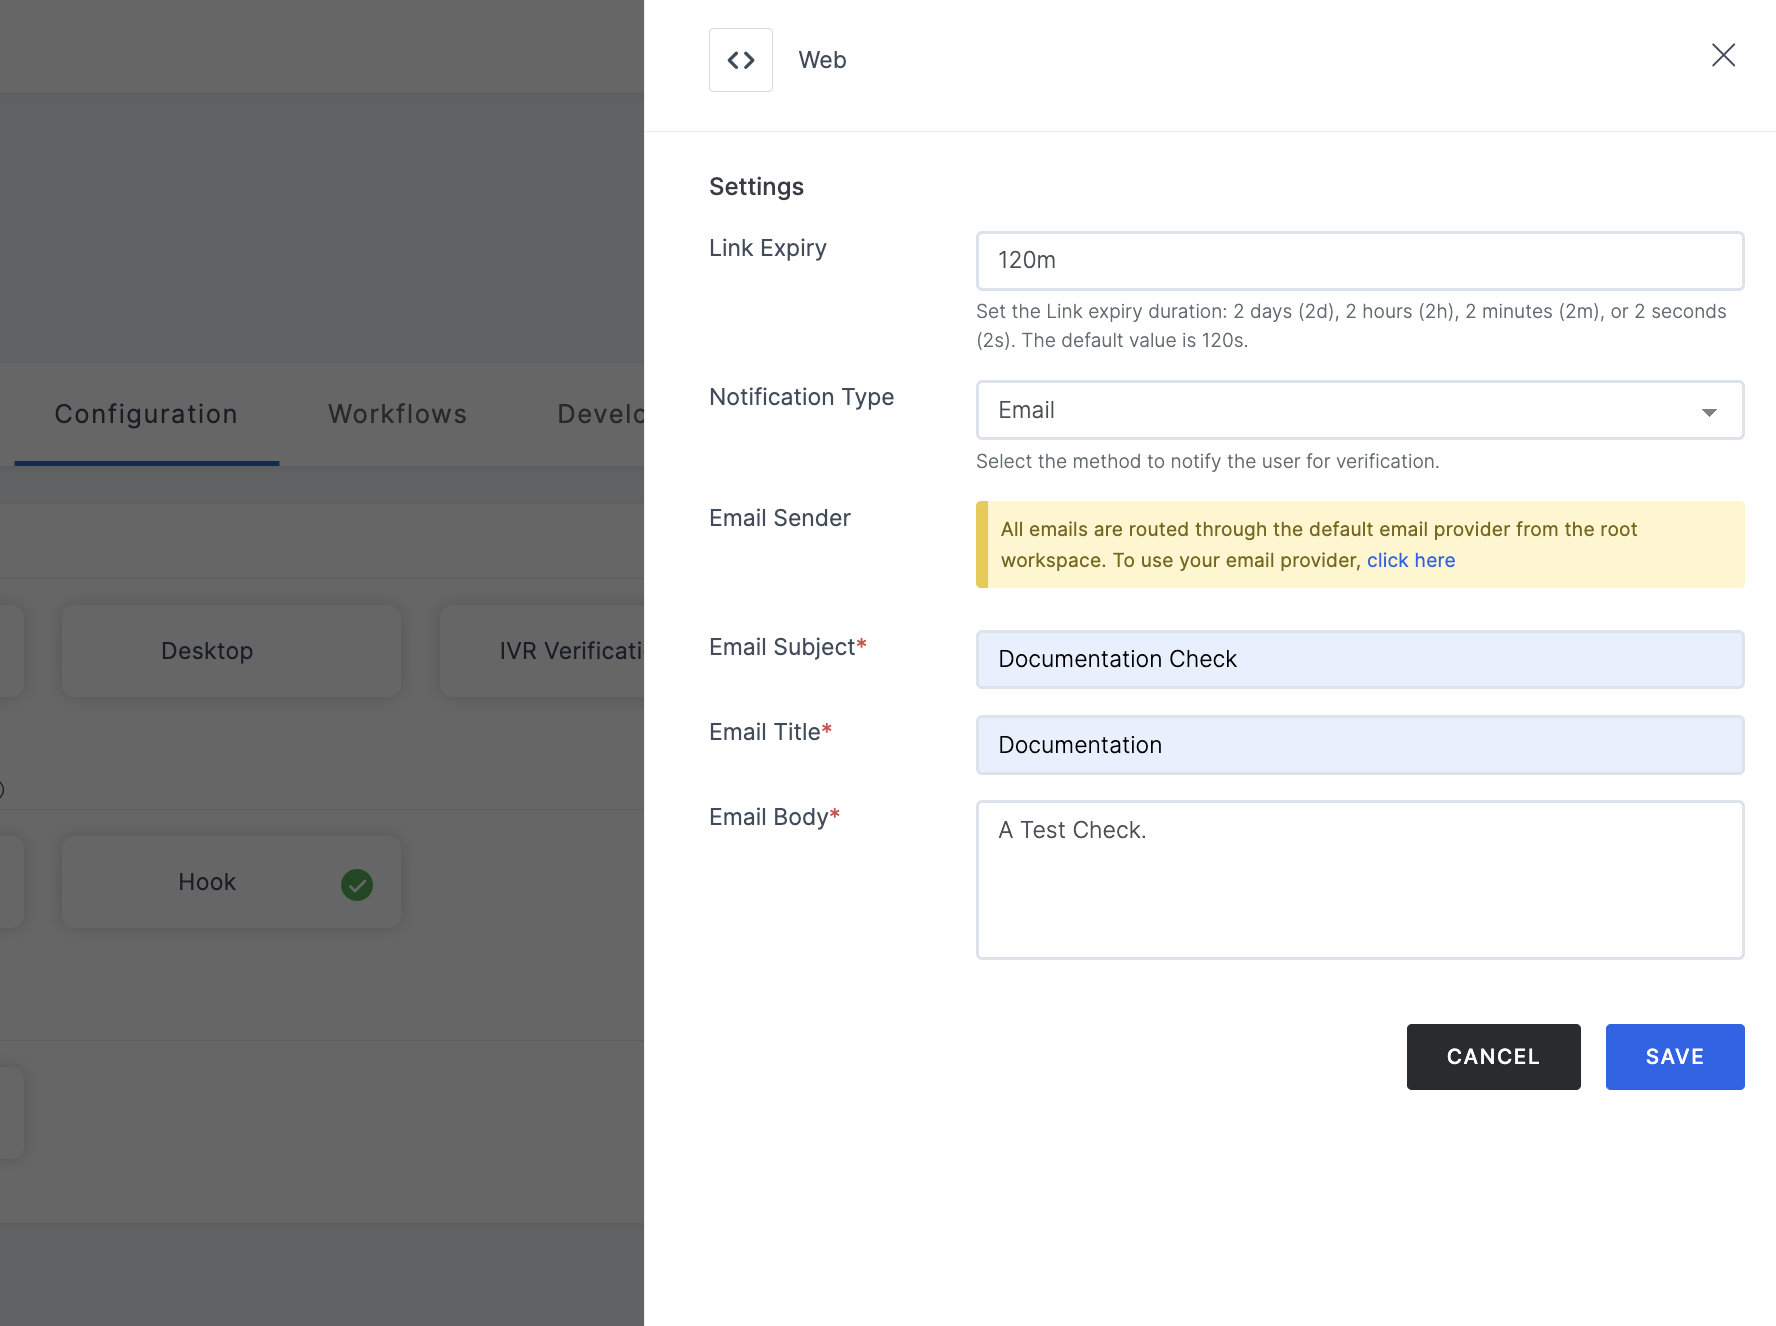The width and height of the screenshot is (1776, 1326).
Task: Select the Desktop card
Action: 231,651
